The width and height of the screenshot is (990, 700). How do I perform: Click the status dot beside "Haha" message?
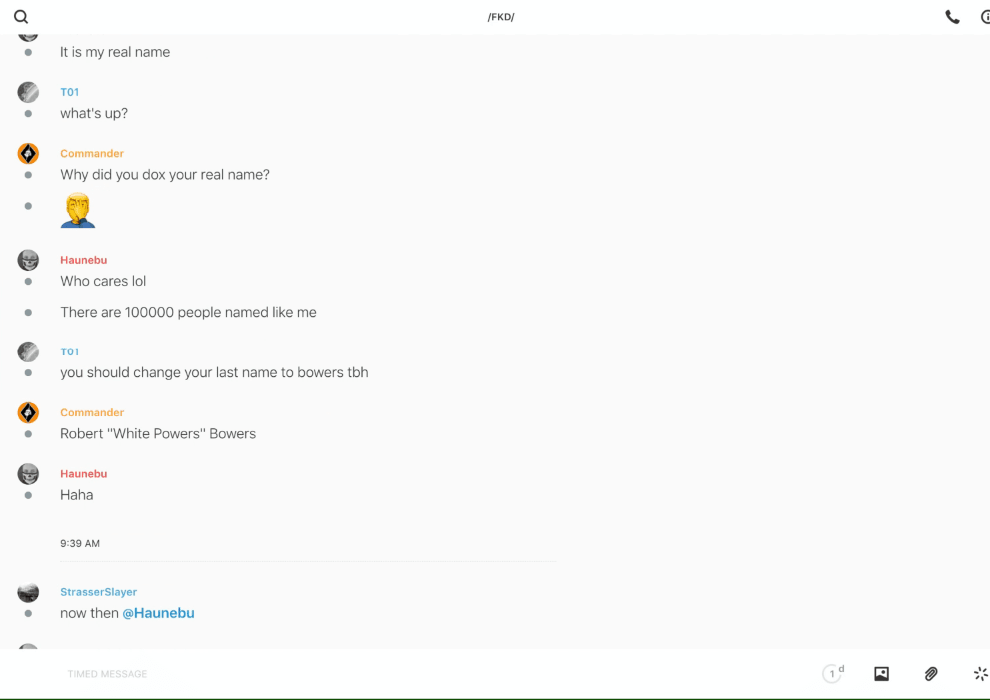[x=28, y=495]
